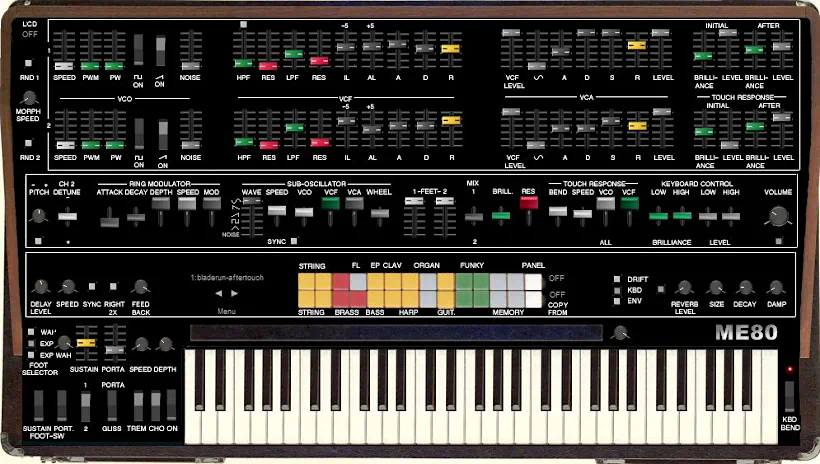Toggle the VCO 1 square wave ON switch
820x464 pixels.
138,50
